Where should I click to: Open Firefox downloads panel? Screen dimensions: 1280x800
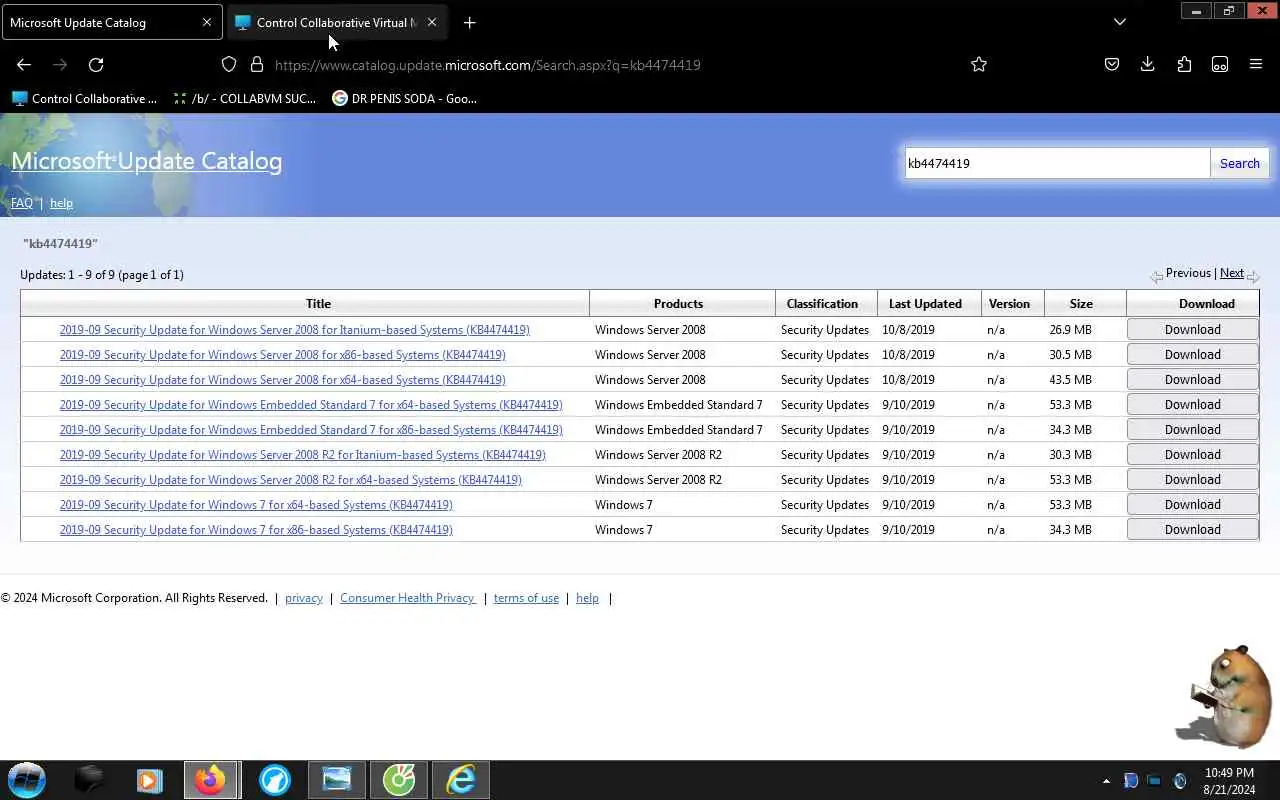pos(1148,64)
